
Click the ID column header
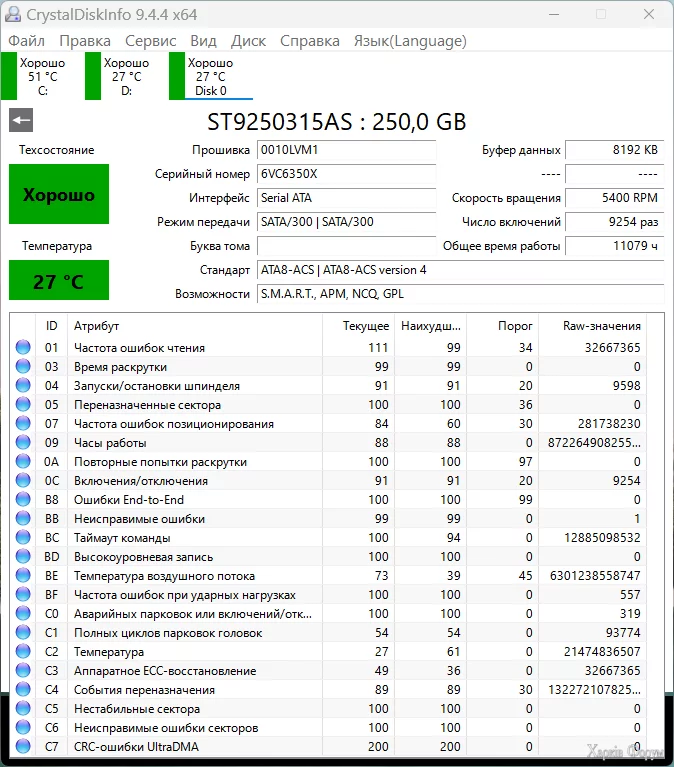tap(51, 326)
